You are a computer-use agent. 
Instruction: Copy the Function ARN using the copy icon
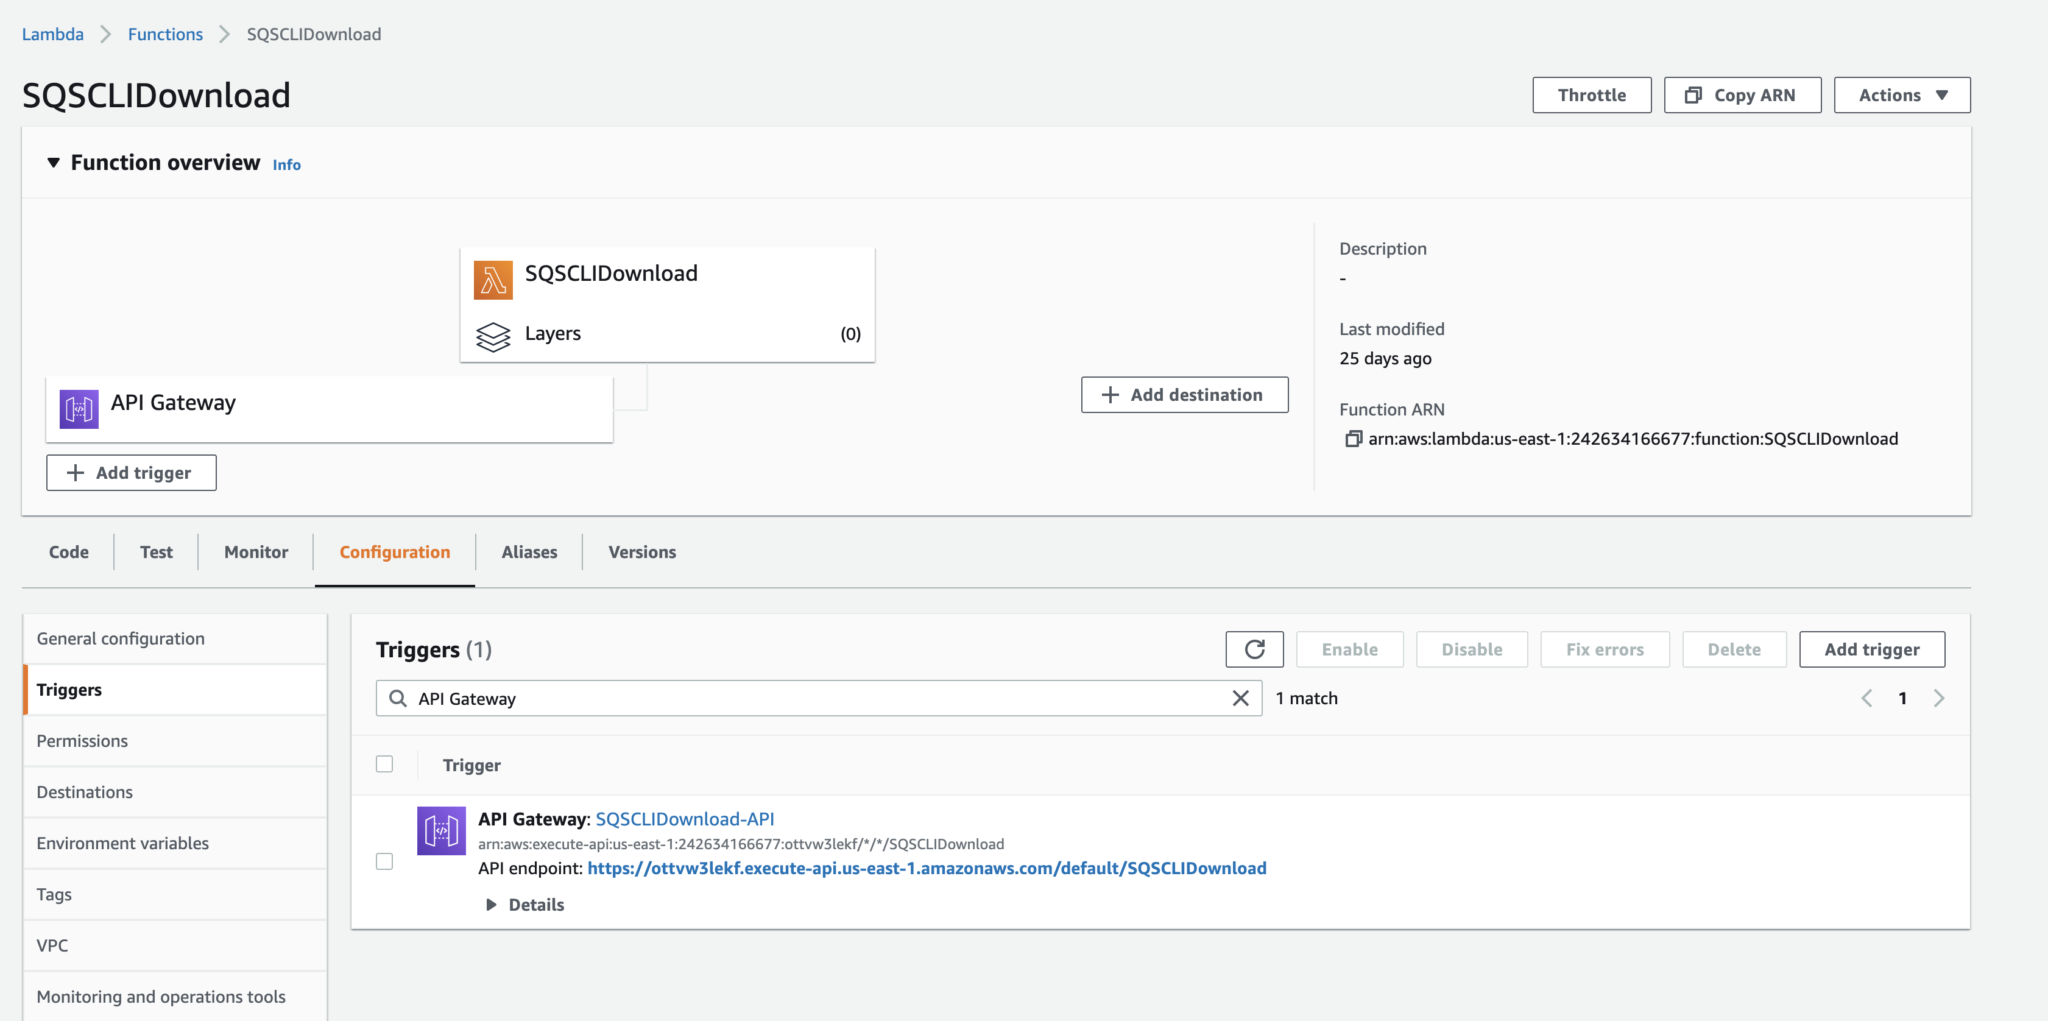pyautogui.click(x=1354, y=439)
